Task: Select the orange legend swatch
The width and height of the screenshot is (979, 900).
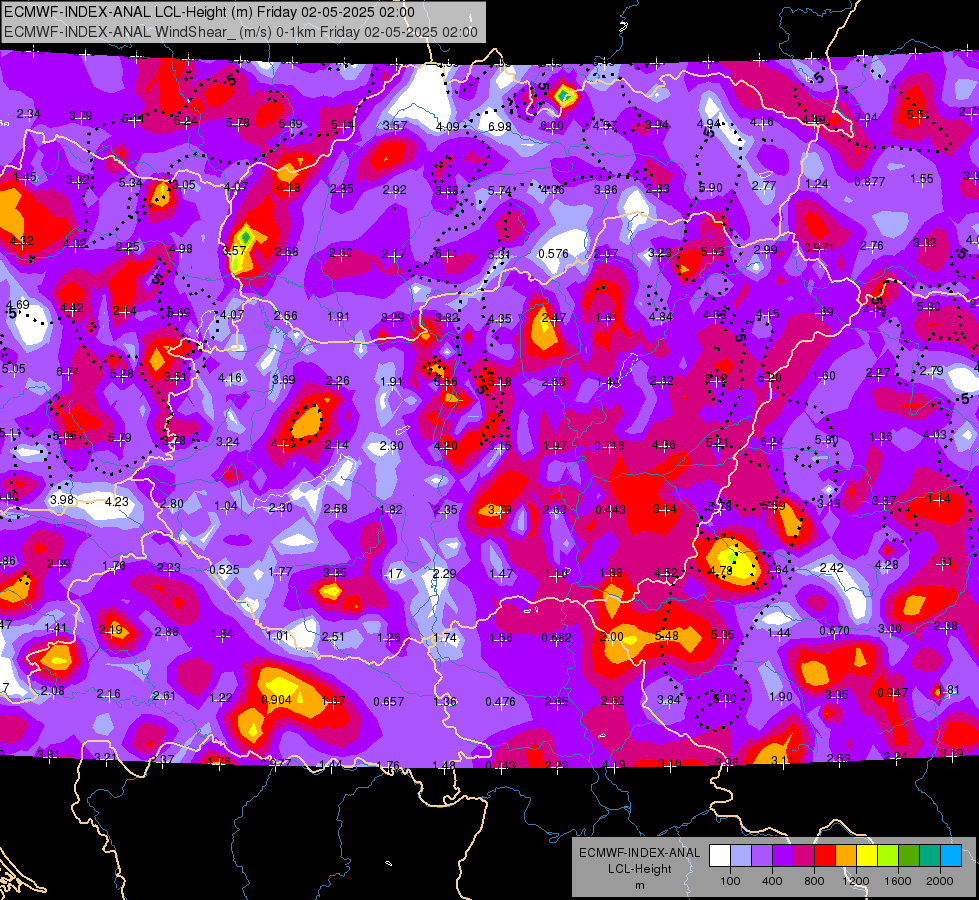Action: click(x=846, y=856)
